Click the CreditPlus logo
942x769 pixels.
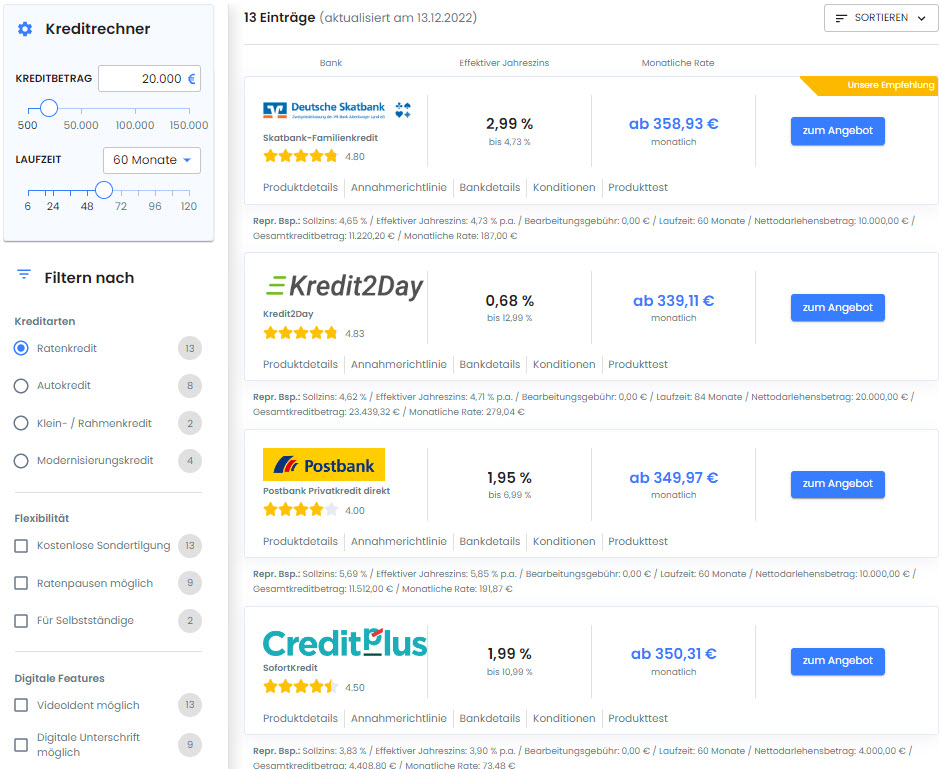pyautogui.click(x=345, y=643)
